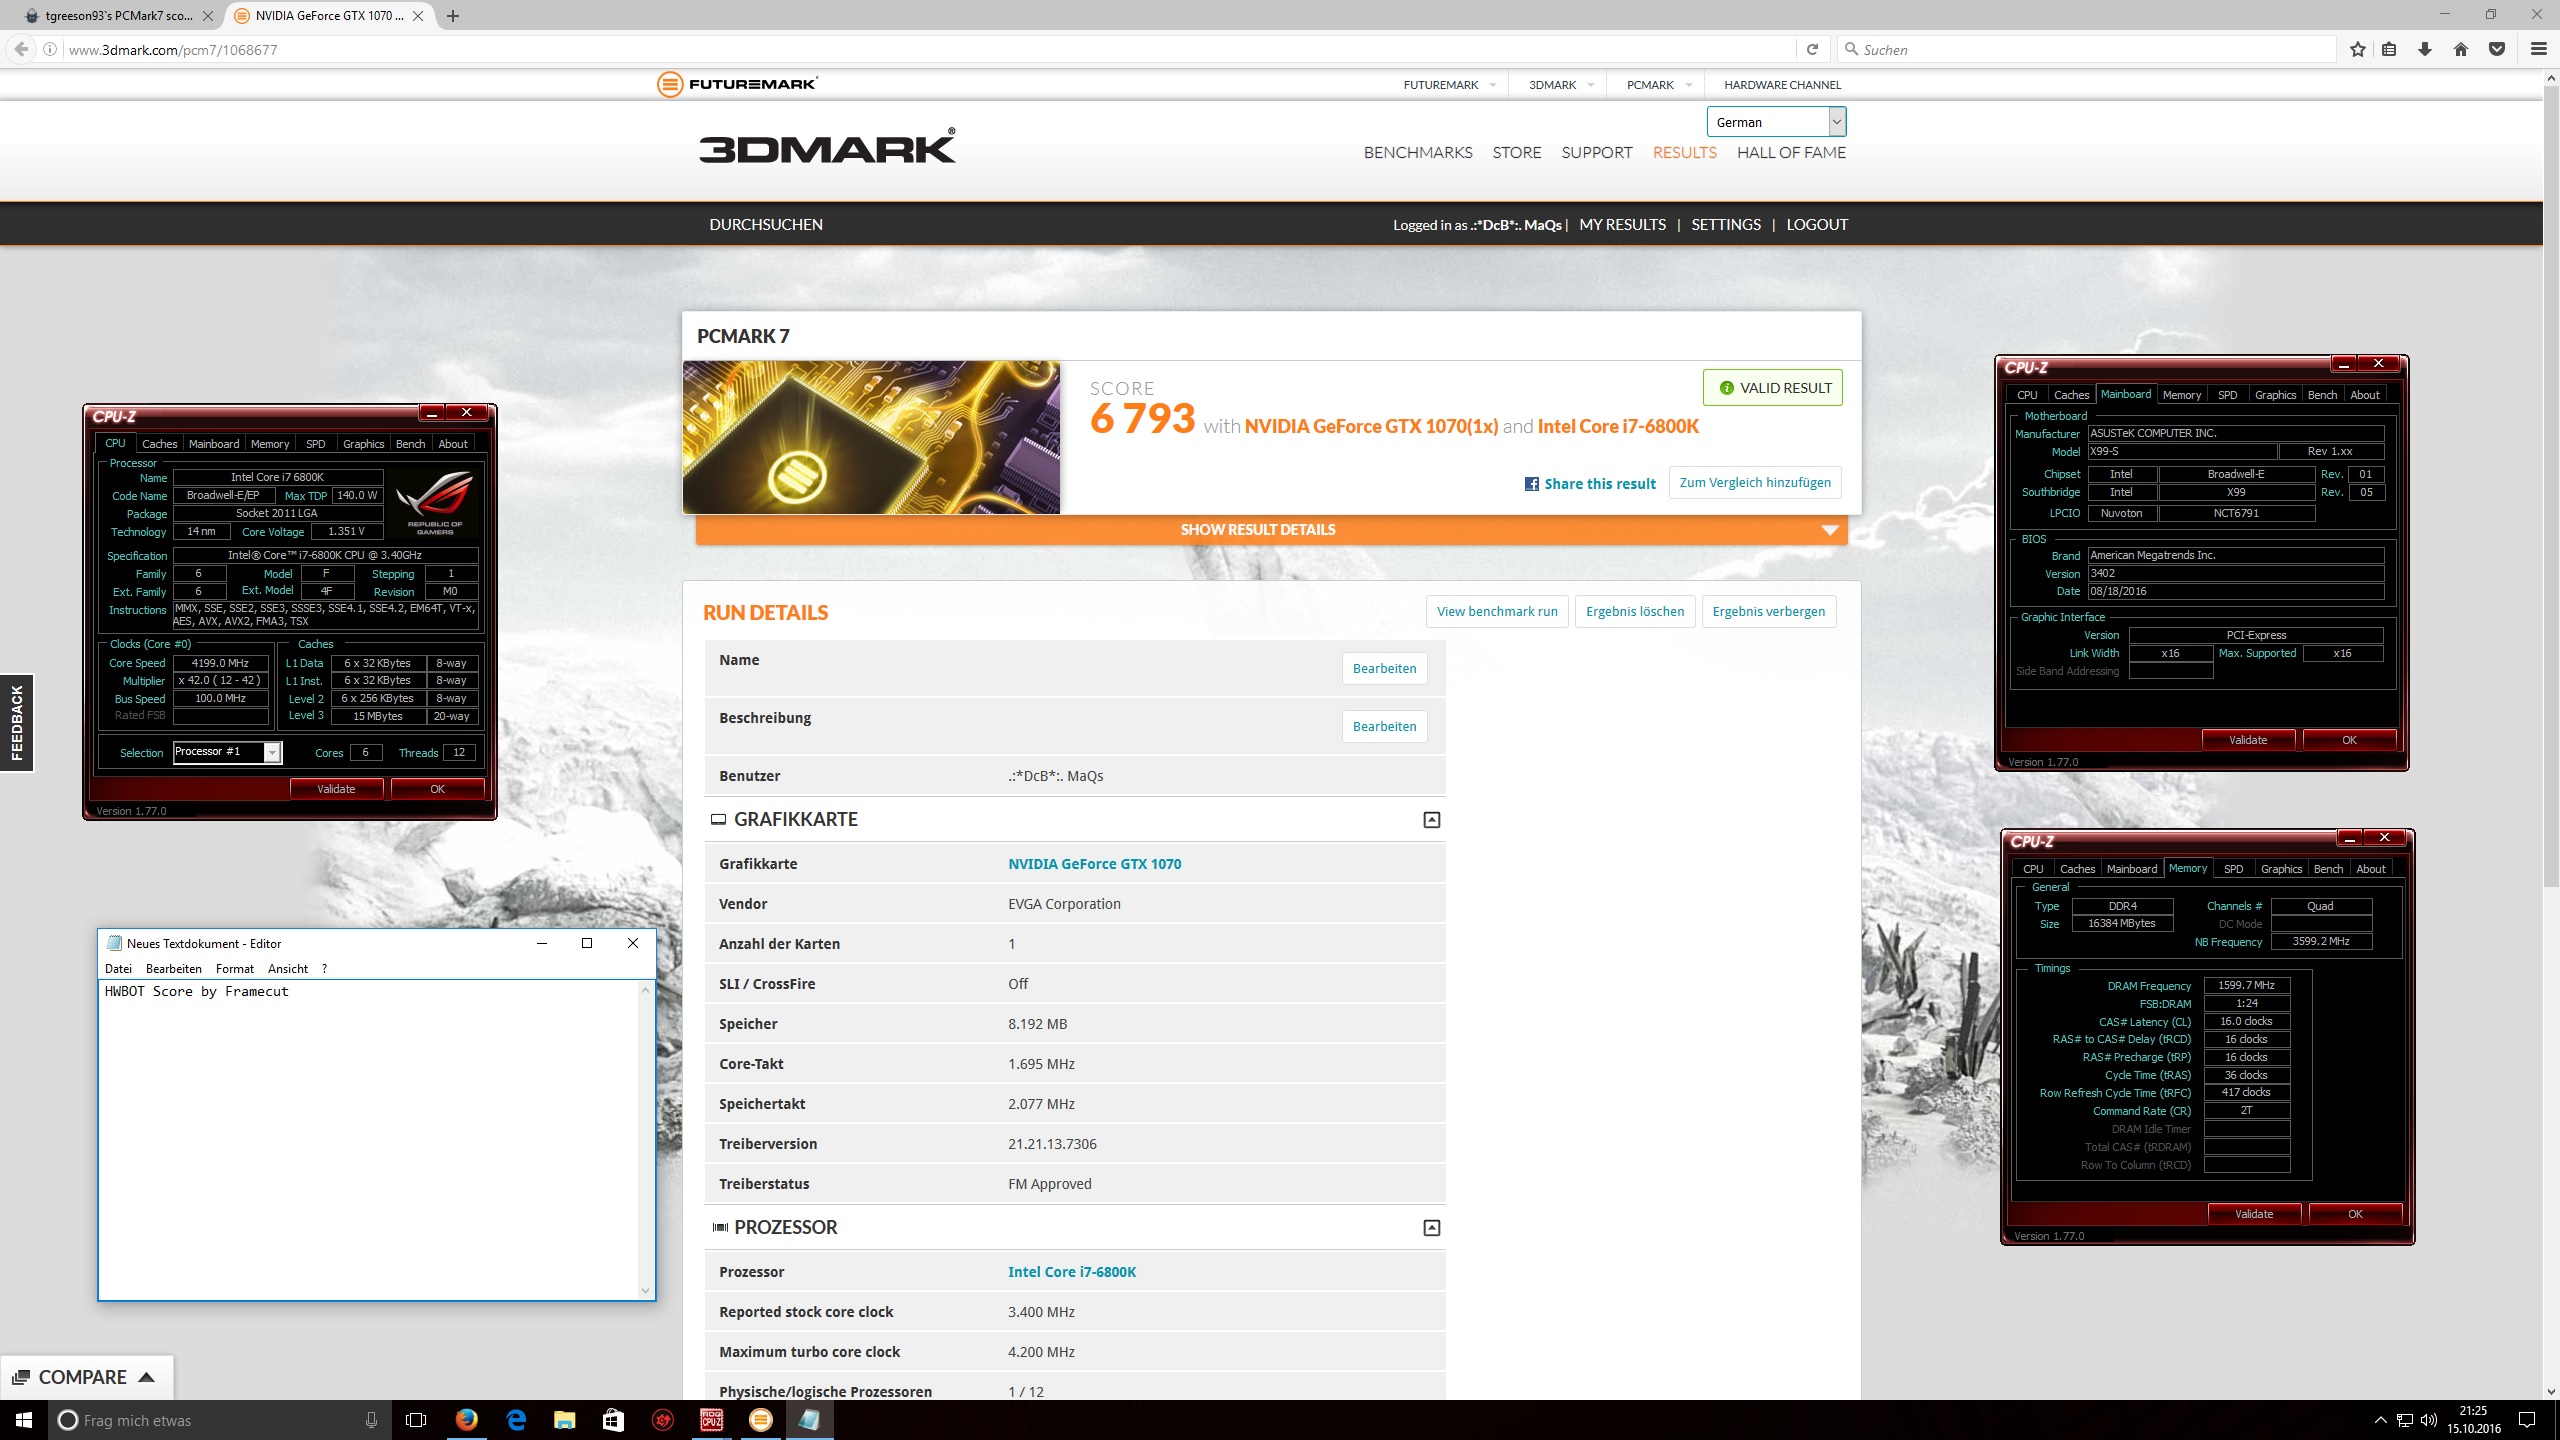The width and height of the screenshot is (2560, 1440).
Task: Click the ROG CPU-Z taskbar icon
Action: tap(711, 1420)
